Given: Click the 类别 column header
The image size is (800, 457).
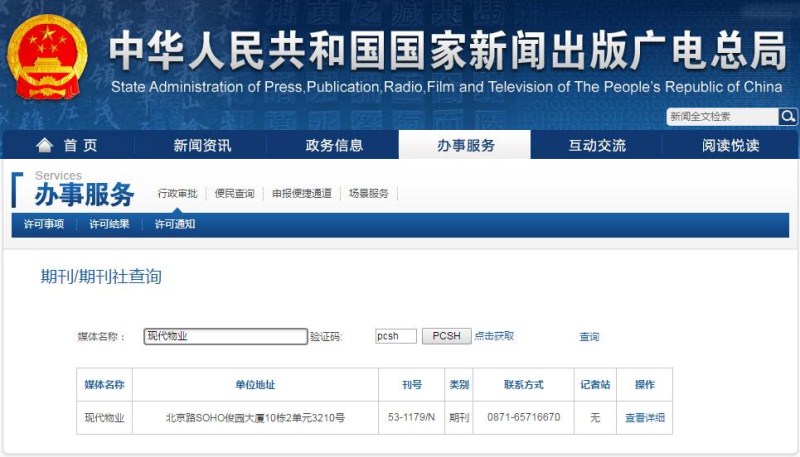Looking at the screenshot, I should click(x=459, y=385).
